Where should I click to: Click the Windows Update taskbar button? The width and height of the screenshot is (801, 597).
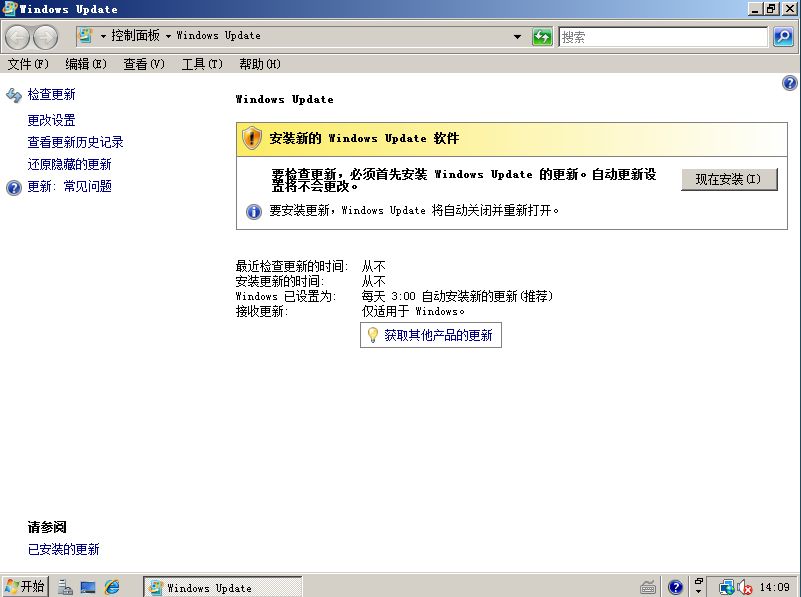223,587
